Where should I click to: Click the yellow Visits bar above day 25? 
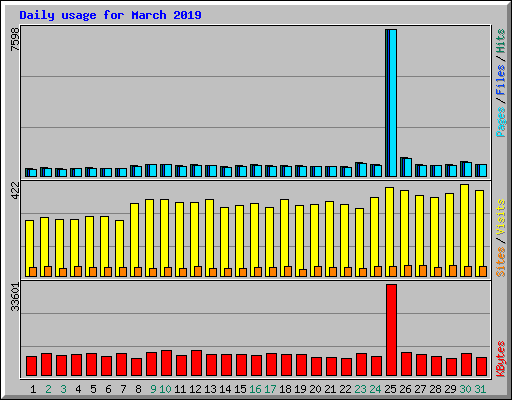click(389, 232)
